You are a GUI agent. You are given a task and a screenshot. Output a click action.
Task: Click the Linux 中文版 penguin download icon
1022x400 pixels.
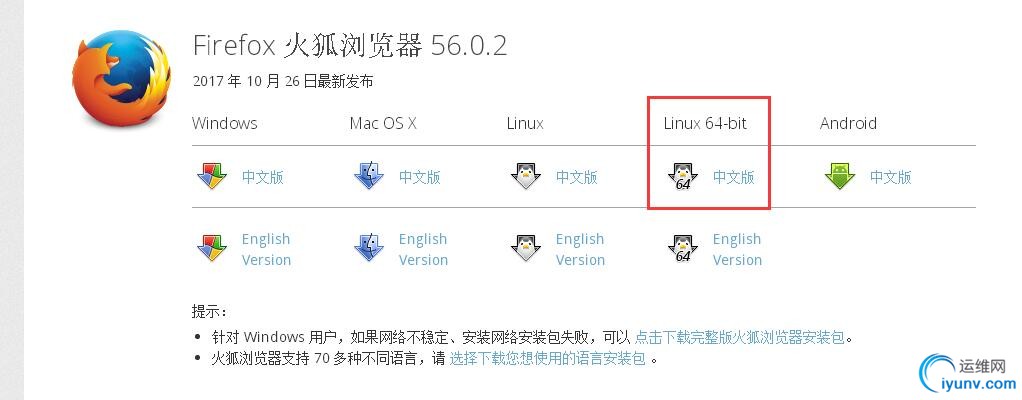[526, 177]
